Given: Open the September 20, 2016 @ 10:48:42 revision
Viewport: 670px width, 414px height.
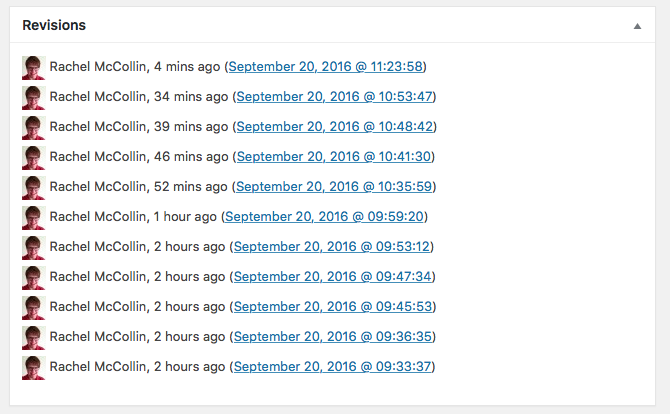Looking at the screenshot, I should pos(334,127).
